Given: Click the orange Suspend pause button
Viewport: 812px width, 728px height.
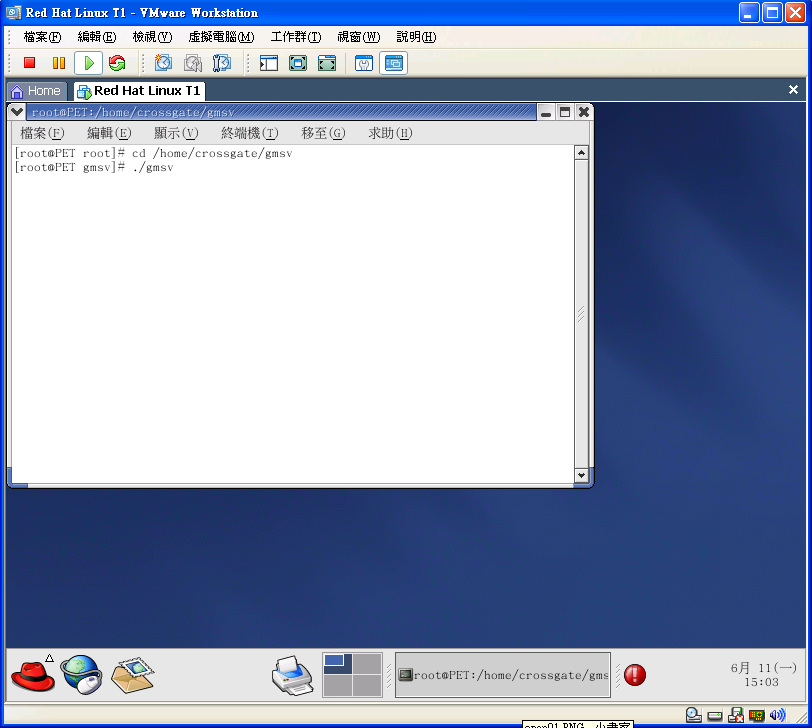Looking at the screenshot, I should pos(59,63).
